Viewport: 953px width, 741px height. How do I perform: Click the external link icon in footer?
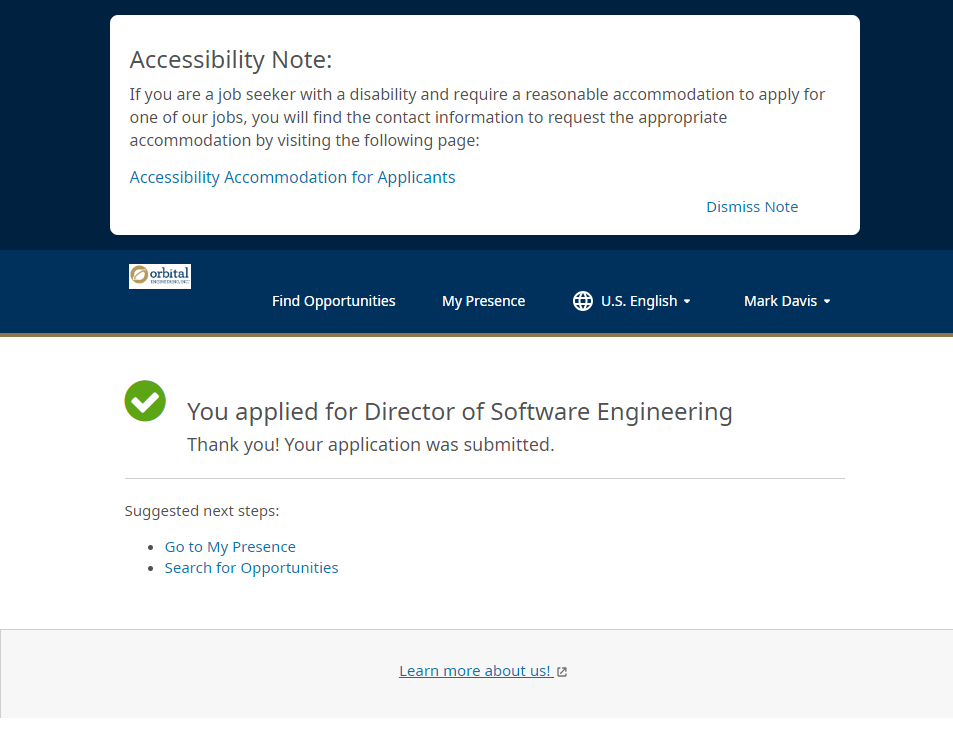point(562,672)
